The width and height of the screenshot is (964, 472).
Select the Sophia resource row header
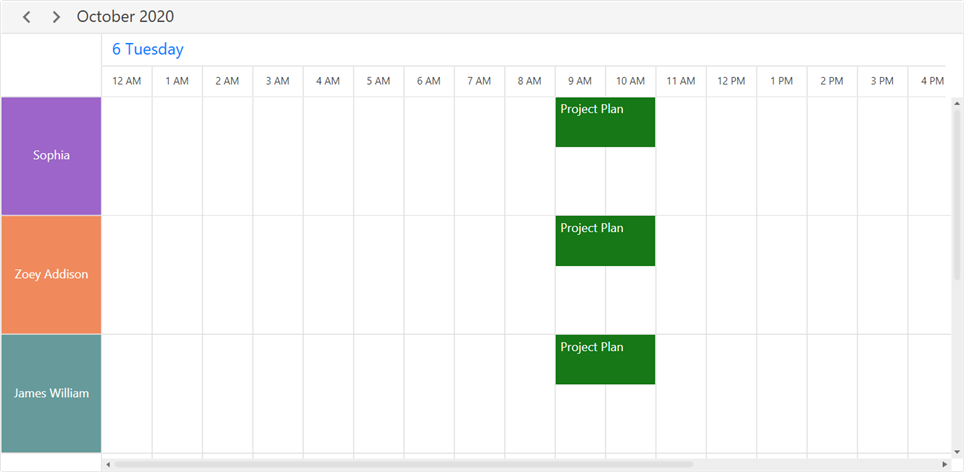51,156
